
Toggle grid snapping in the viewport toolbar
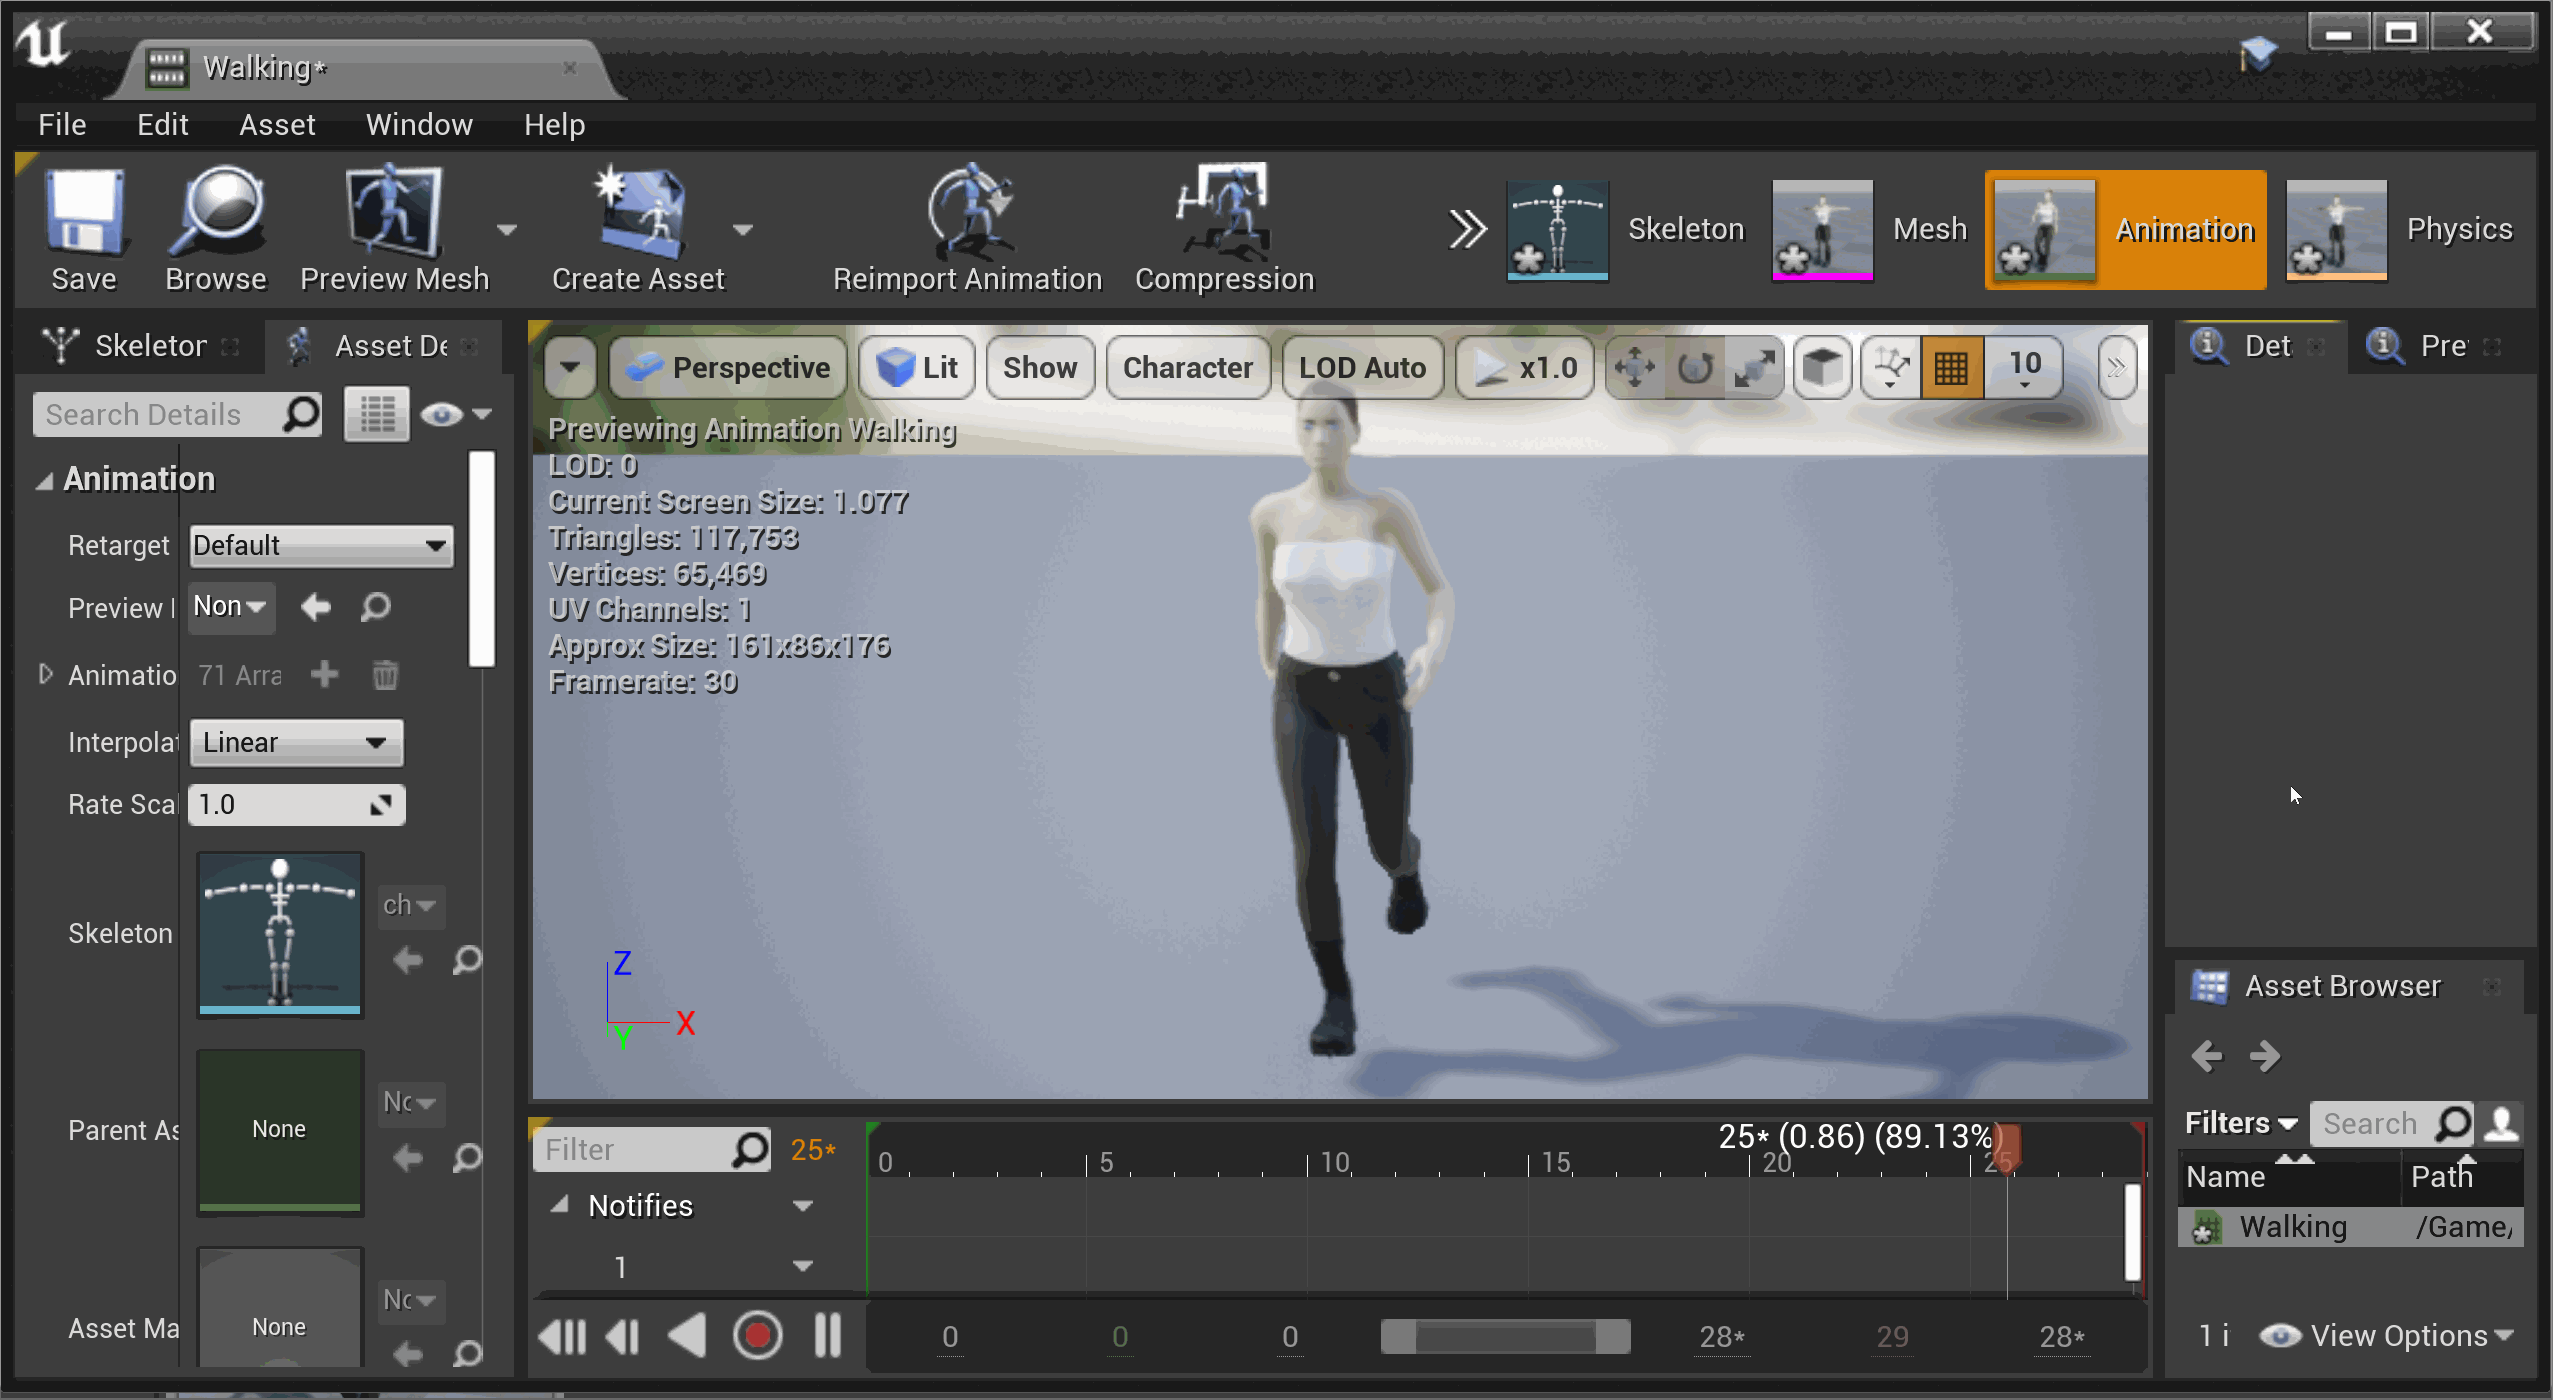pos(1951,367)
